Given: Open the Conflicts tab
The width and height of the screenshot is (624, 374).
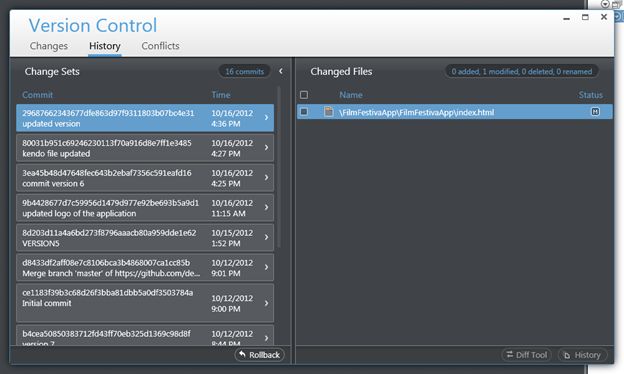Looking at the screenshot, I should coord(160,46).
